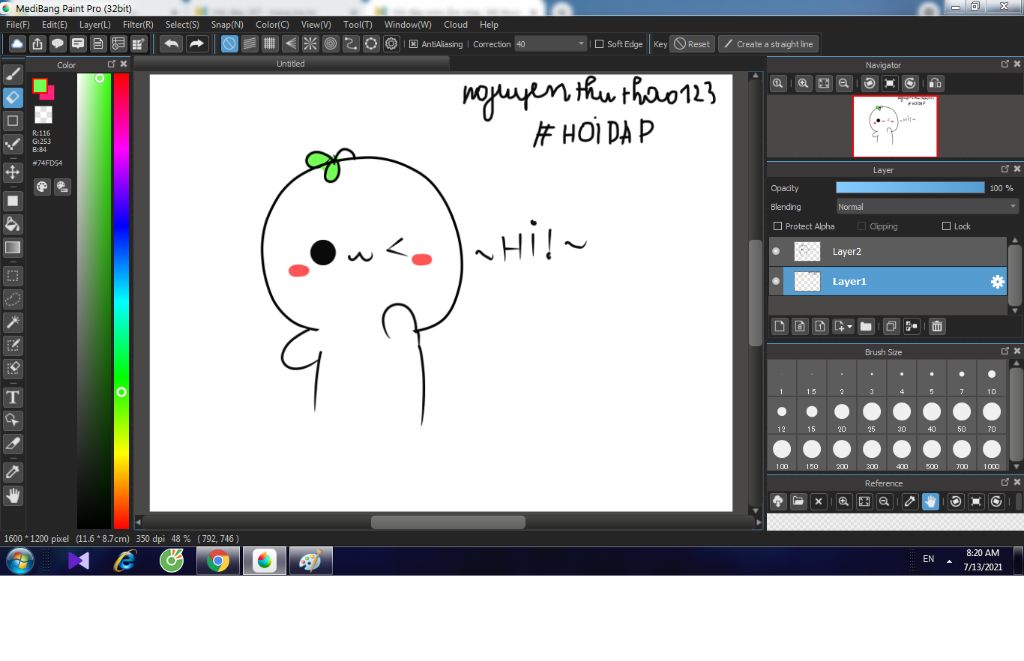The image size is (1024, 661).
Task: Select the Bucket fill tool
Action: tap(12, 224)
